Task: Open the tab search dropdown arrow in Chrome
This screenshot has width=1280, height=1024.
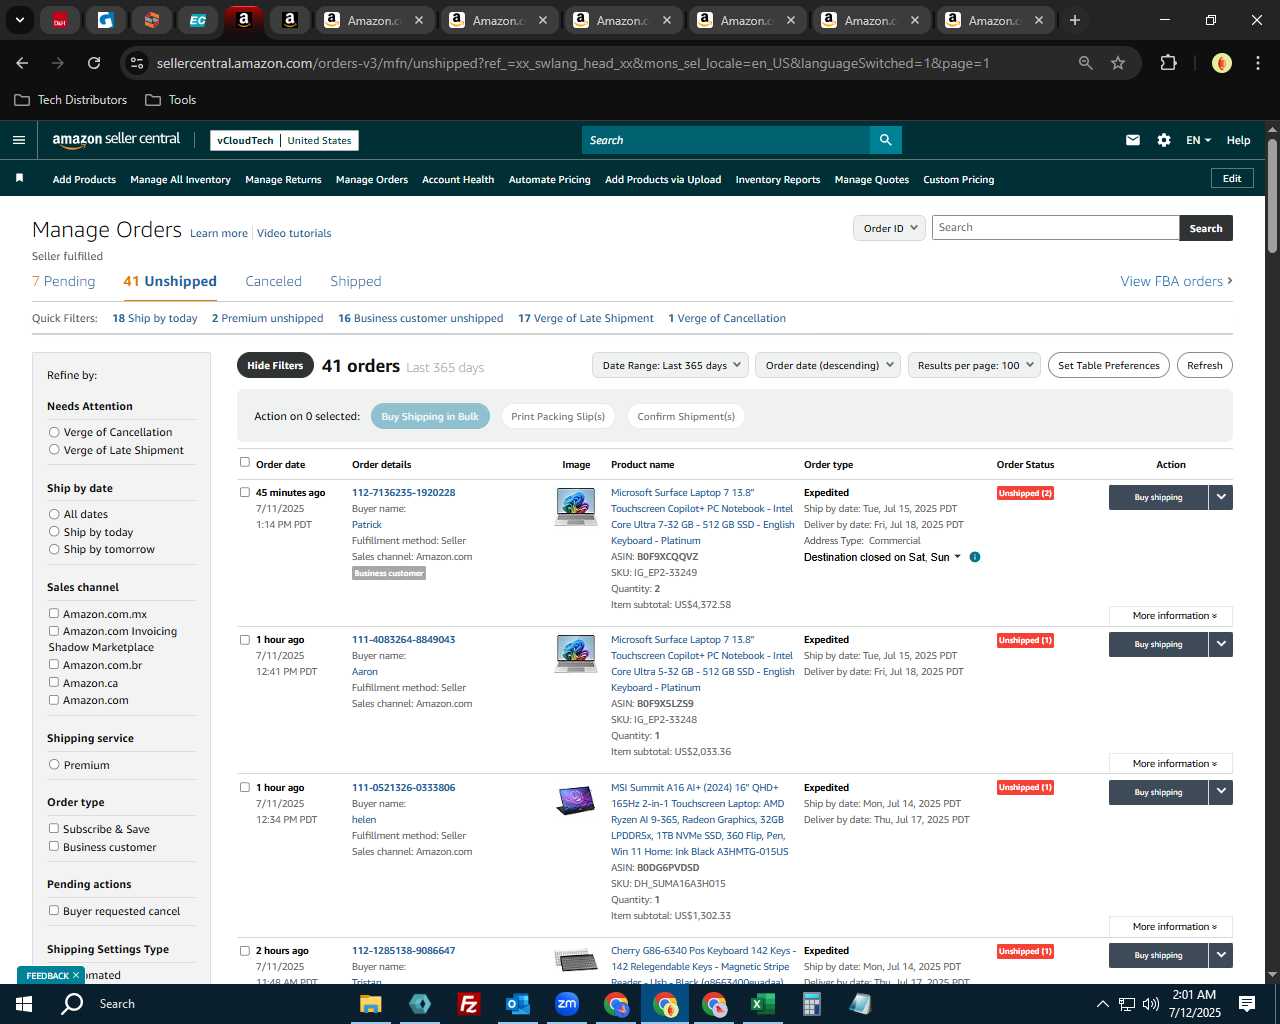Action: (x=19, y=20)
